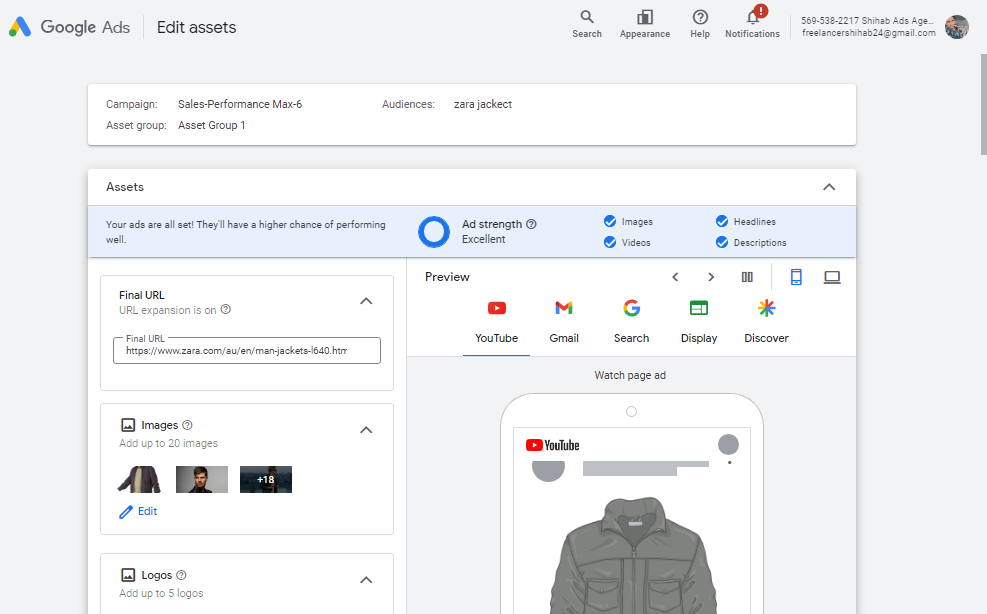Select the Search preview tab
This screenshot has height=614, width=987.
[631, 322]
